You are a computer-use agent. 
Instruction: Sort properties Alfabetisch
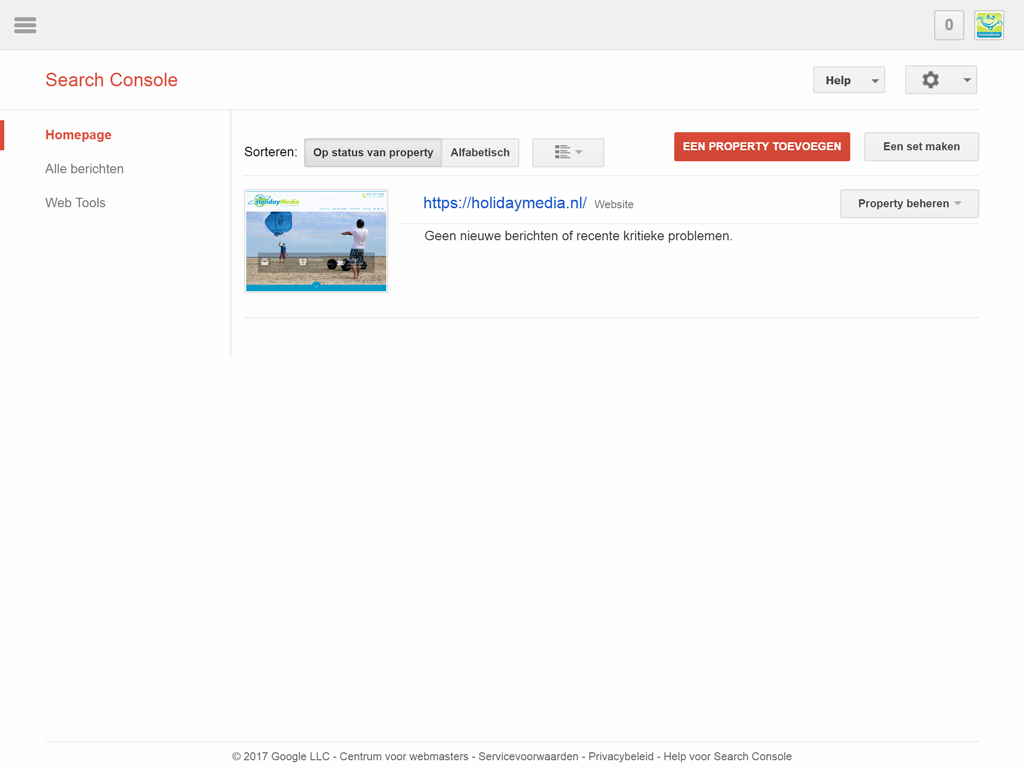pyautogui.click(x=480, y=152)
